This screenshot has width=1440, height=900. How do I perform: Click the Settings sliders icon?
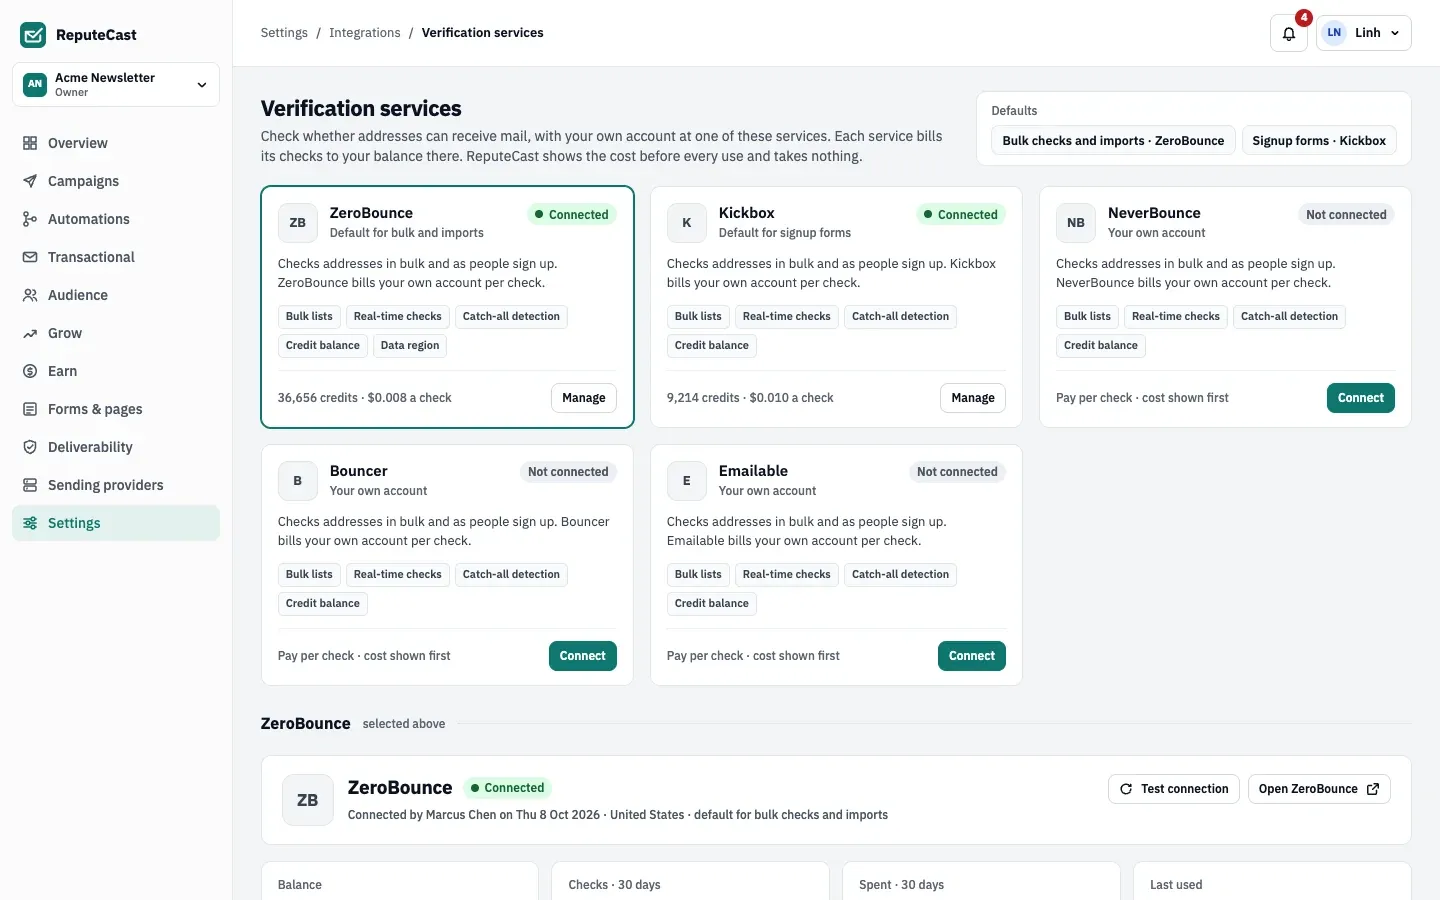point(30,523)
